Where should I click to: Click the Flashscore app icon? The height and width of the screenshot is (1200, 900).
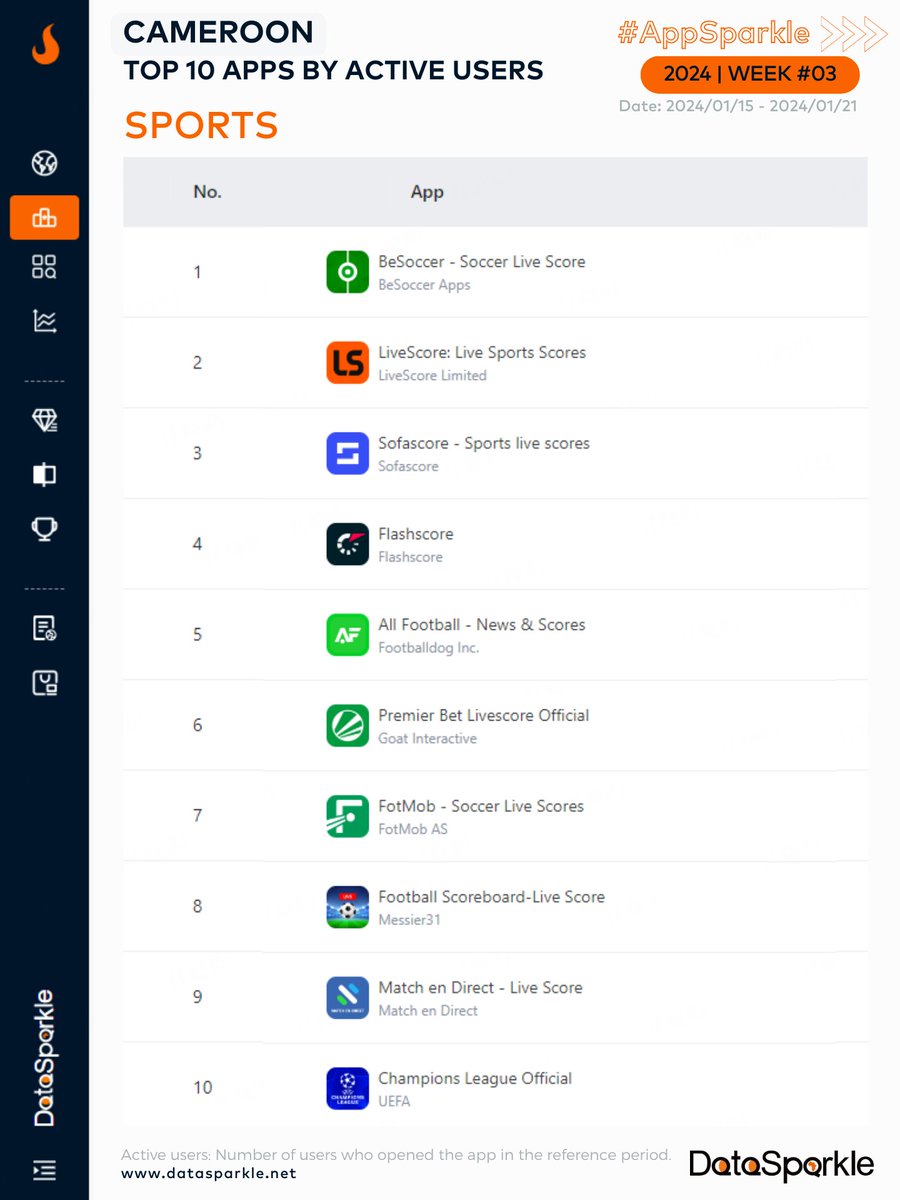[348, 544]
